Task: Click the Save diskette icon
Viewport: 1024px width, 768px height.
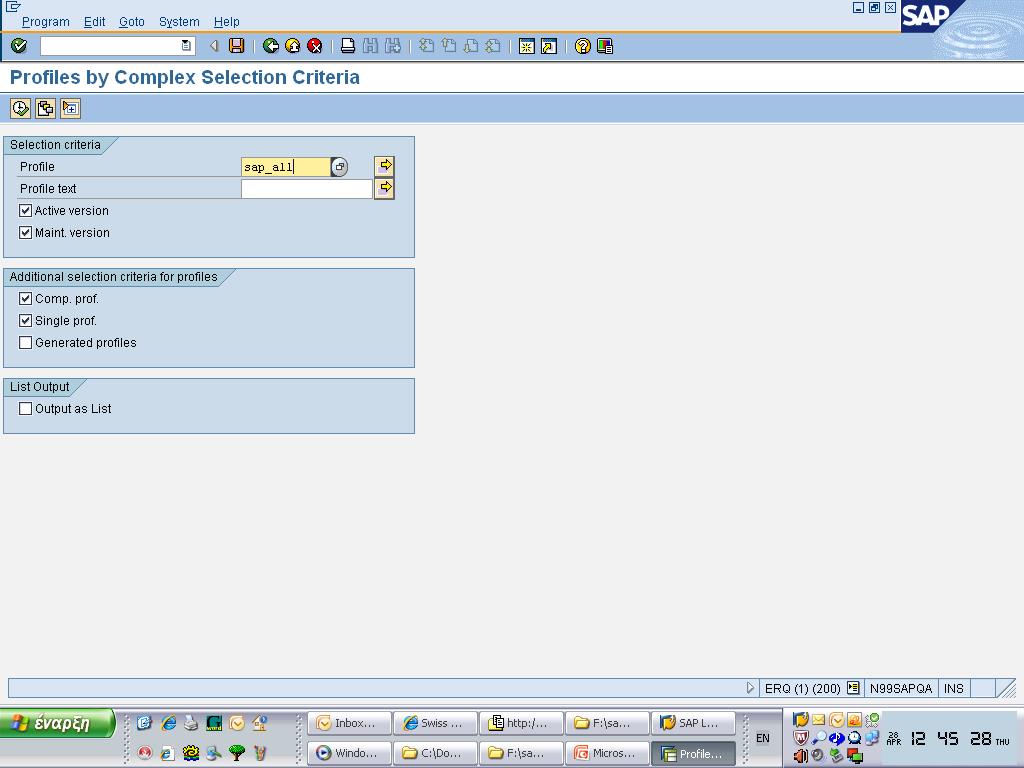Action: pyautogui.click(x=236, y=46)
